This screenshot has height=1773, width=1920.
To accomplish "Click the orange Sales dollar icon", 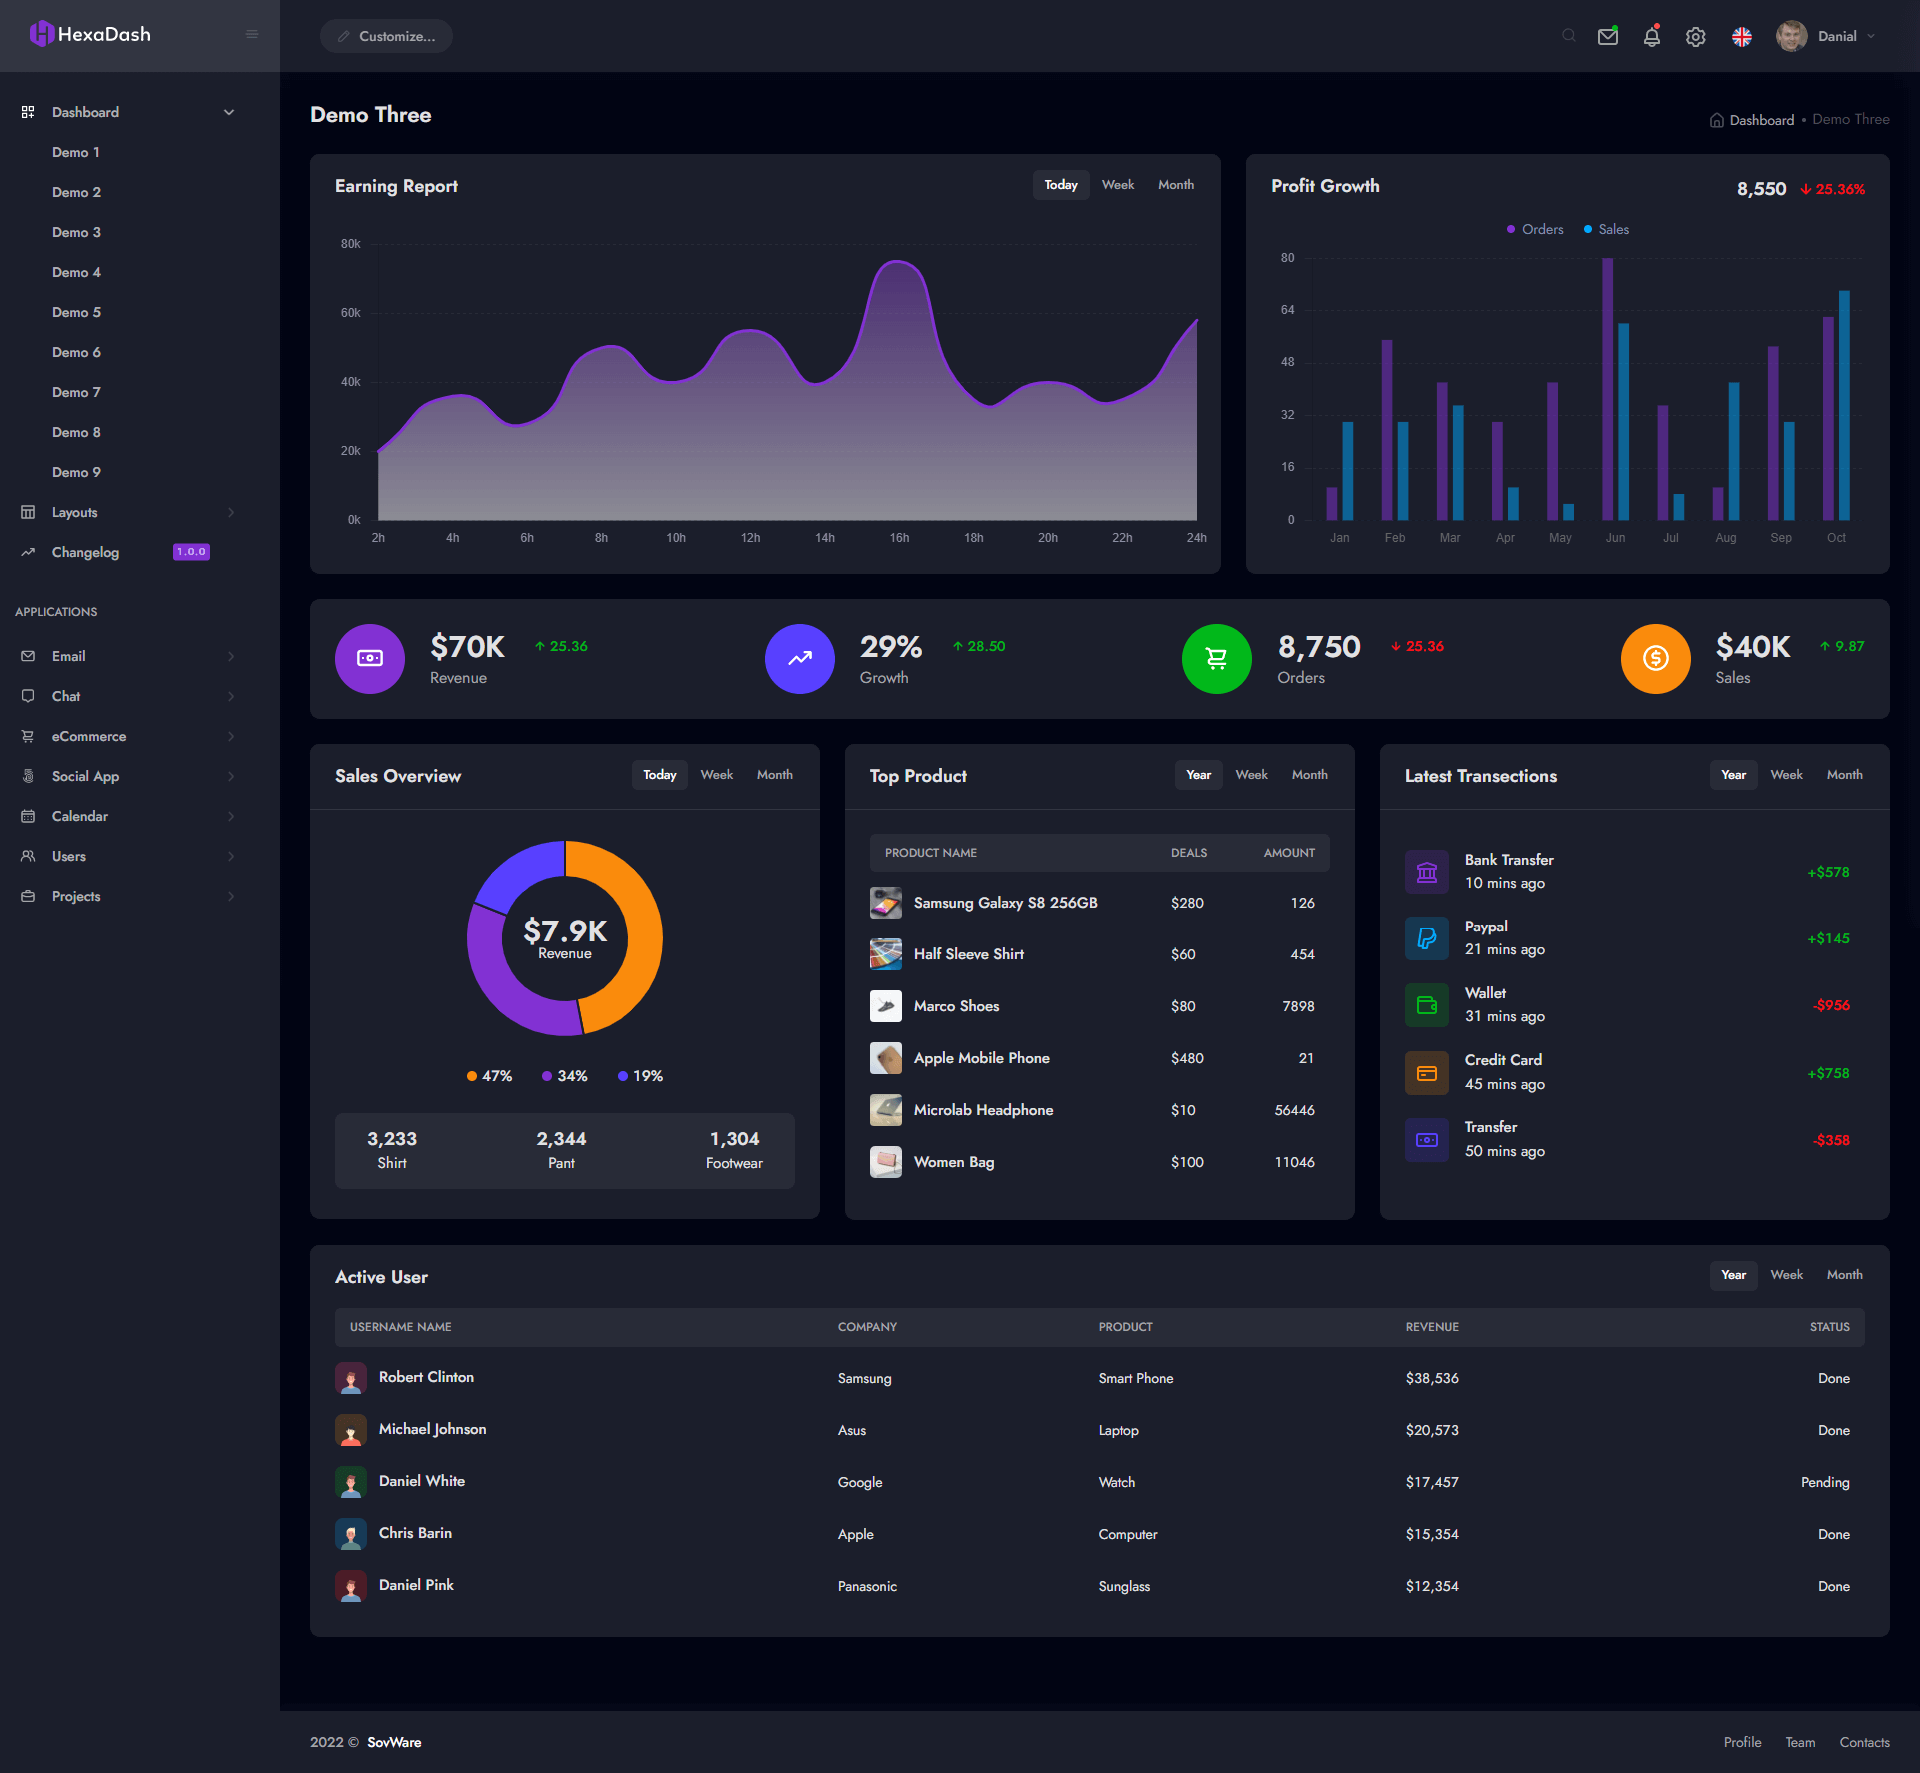I will [1655, 659].
